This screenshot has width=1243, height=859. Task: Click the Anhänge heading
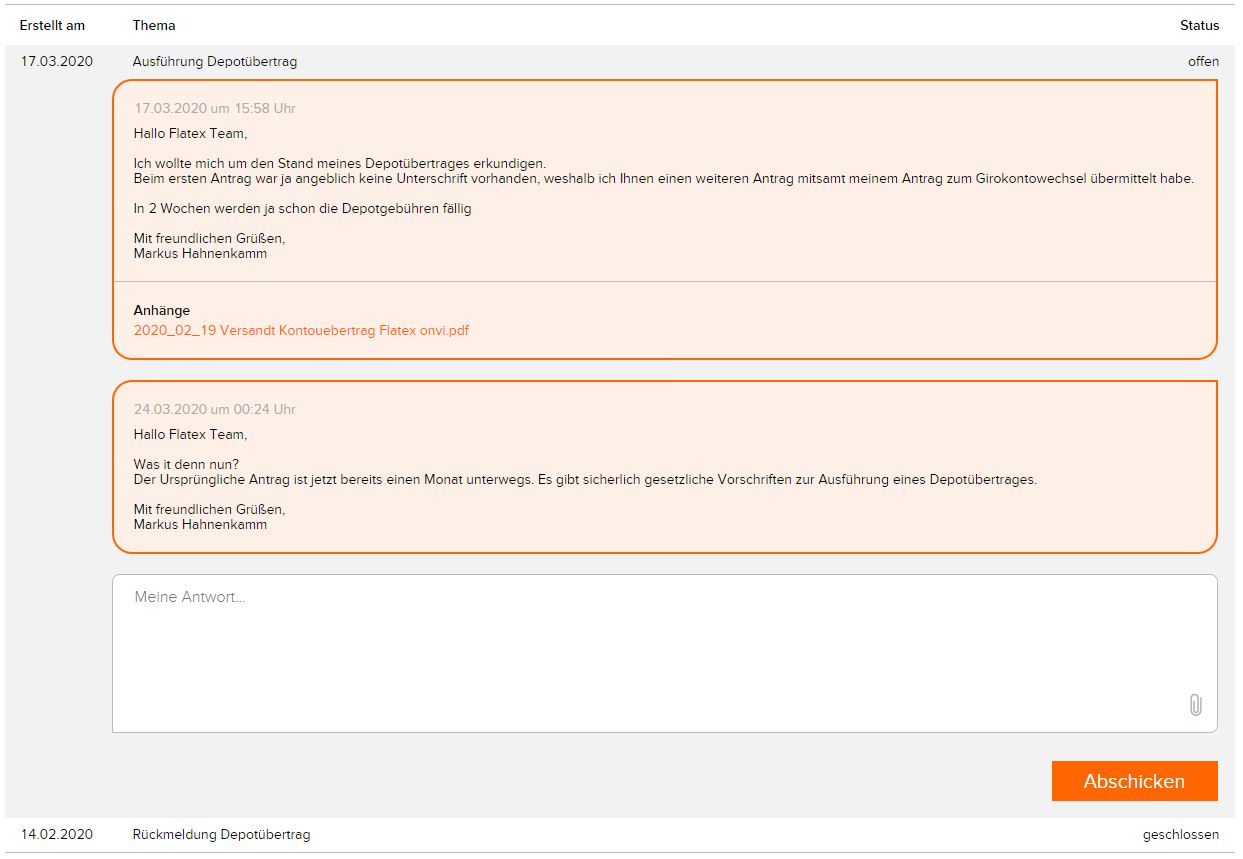point(161,311)
